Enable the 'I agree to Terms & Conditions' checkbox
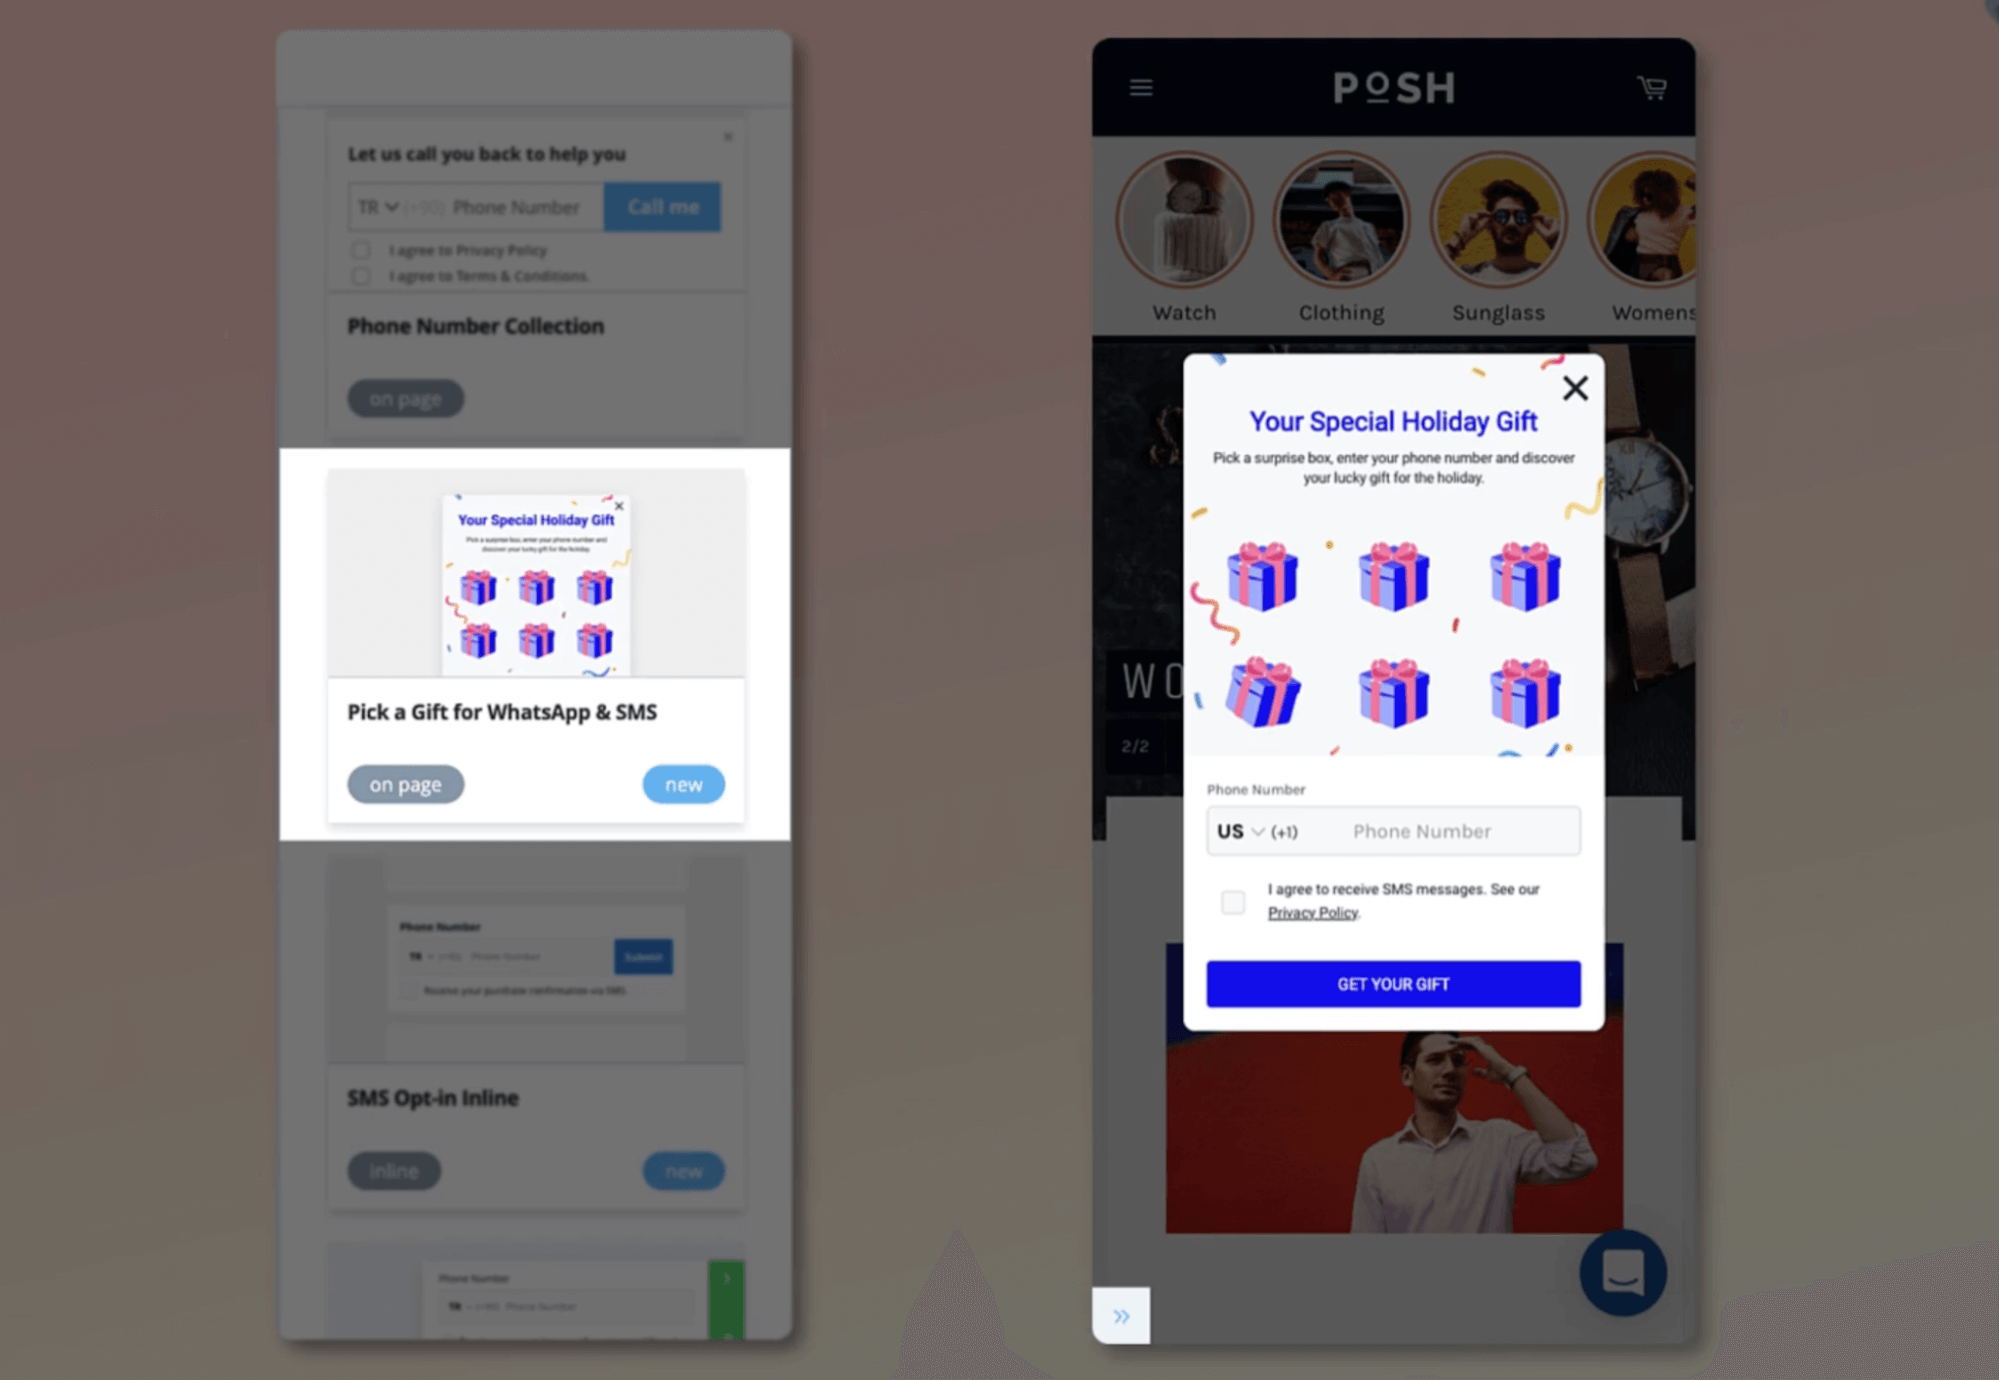This screenshot has height=1381, width=1999. [x=360, y=273]
